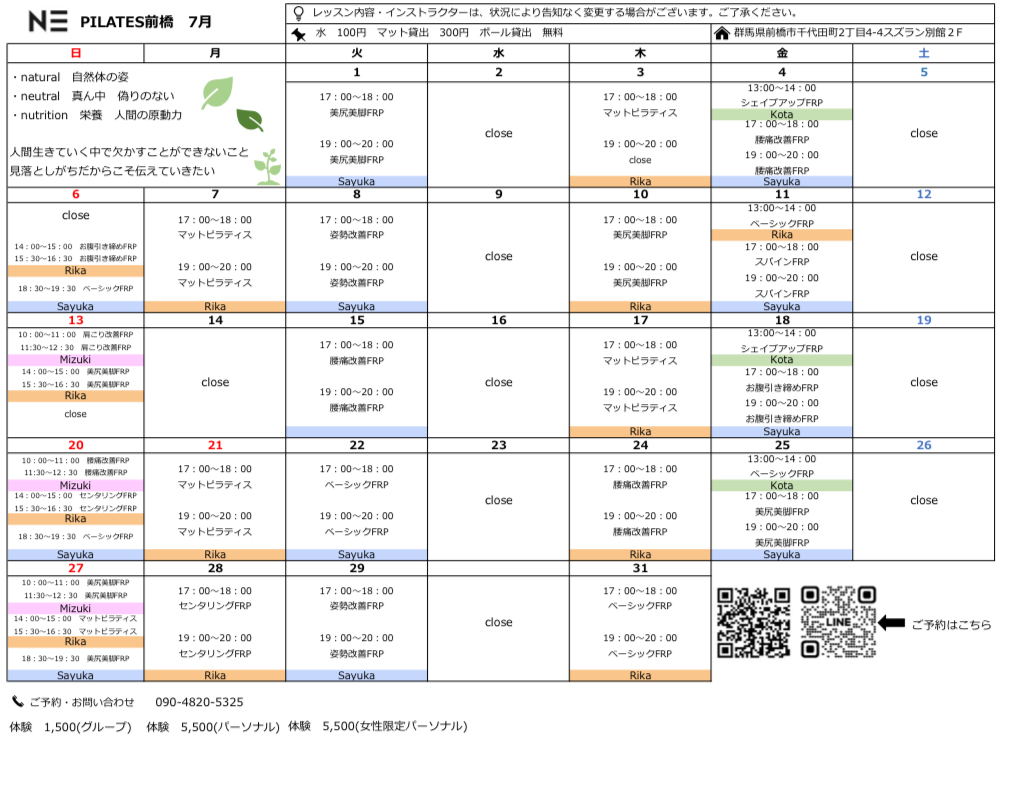This screenshot has width=1029, height=791.
Task: Select the red holiday date 21
Action: pyautogui.click(x=215, y=445)
